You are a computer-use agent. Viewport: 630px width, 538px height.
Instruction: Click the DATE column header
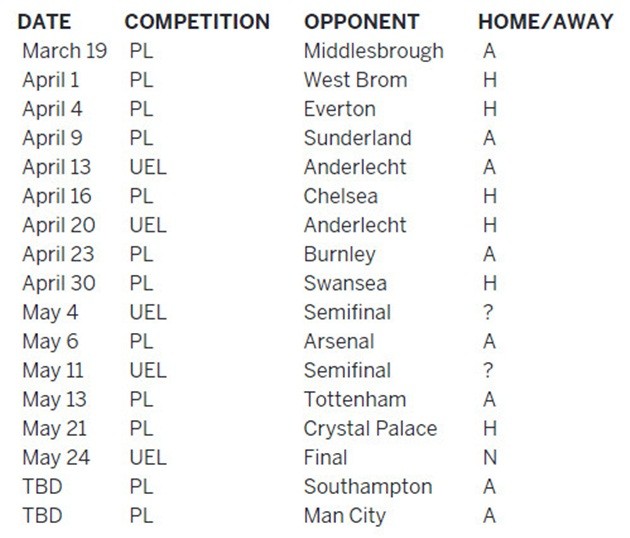point(44,22)
